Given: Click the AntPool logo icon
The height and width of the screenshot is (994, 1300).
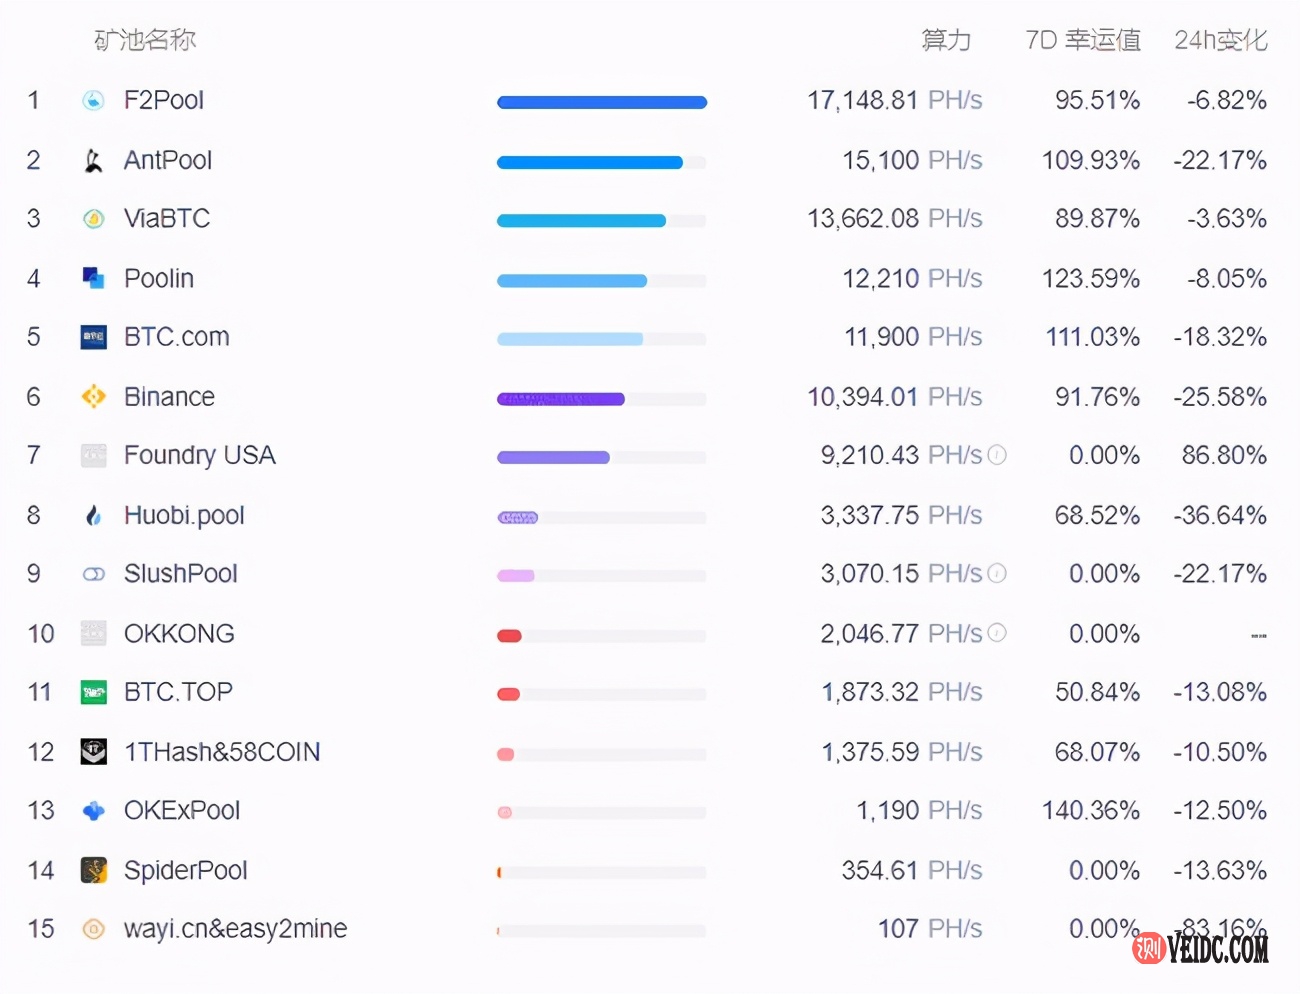Looking at the screenshot, I should pos(93,160).
